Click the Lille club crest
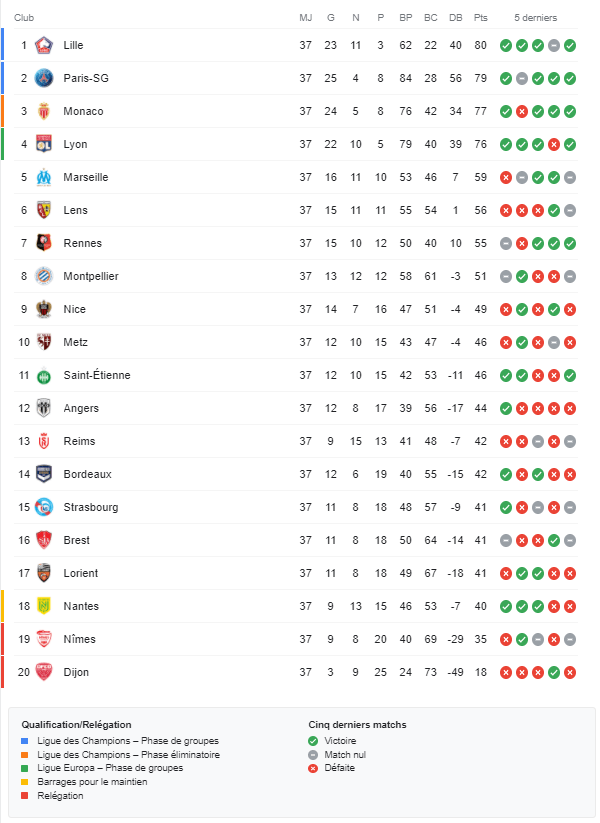The width and height of the screenshot is (600, 823). point(44,45)
